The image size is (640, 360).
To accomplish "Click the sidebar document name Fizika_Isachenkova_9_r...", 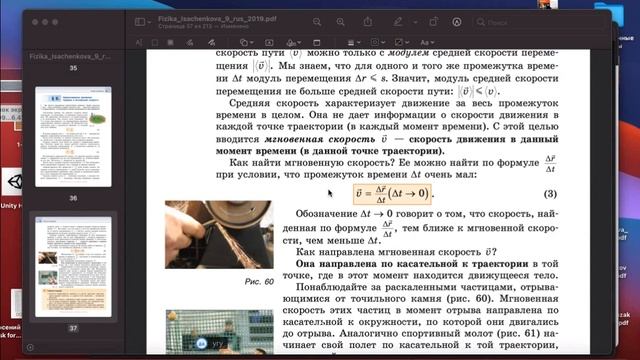I will point(70,56).
